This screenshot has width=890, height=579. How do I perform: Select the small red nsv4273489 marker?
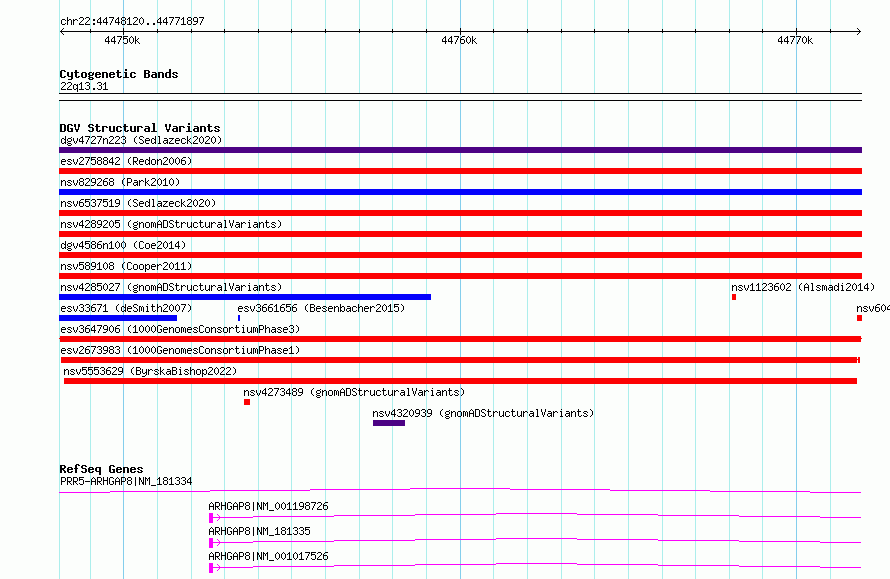tap(247, 402)
